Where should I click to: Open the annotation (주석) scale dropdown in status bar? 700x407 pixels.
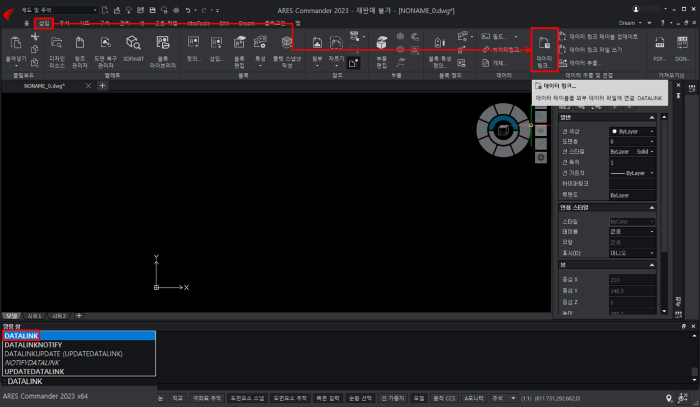point(504,398)
